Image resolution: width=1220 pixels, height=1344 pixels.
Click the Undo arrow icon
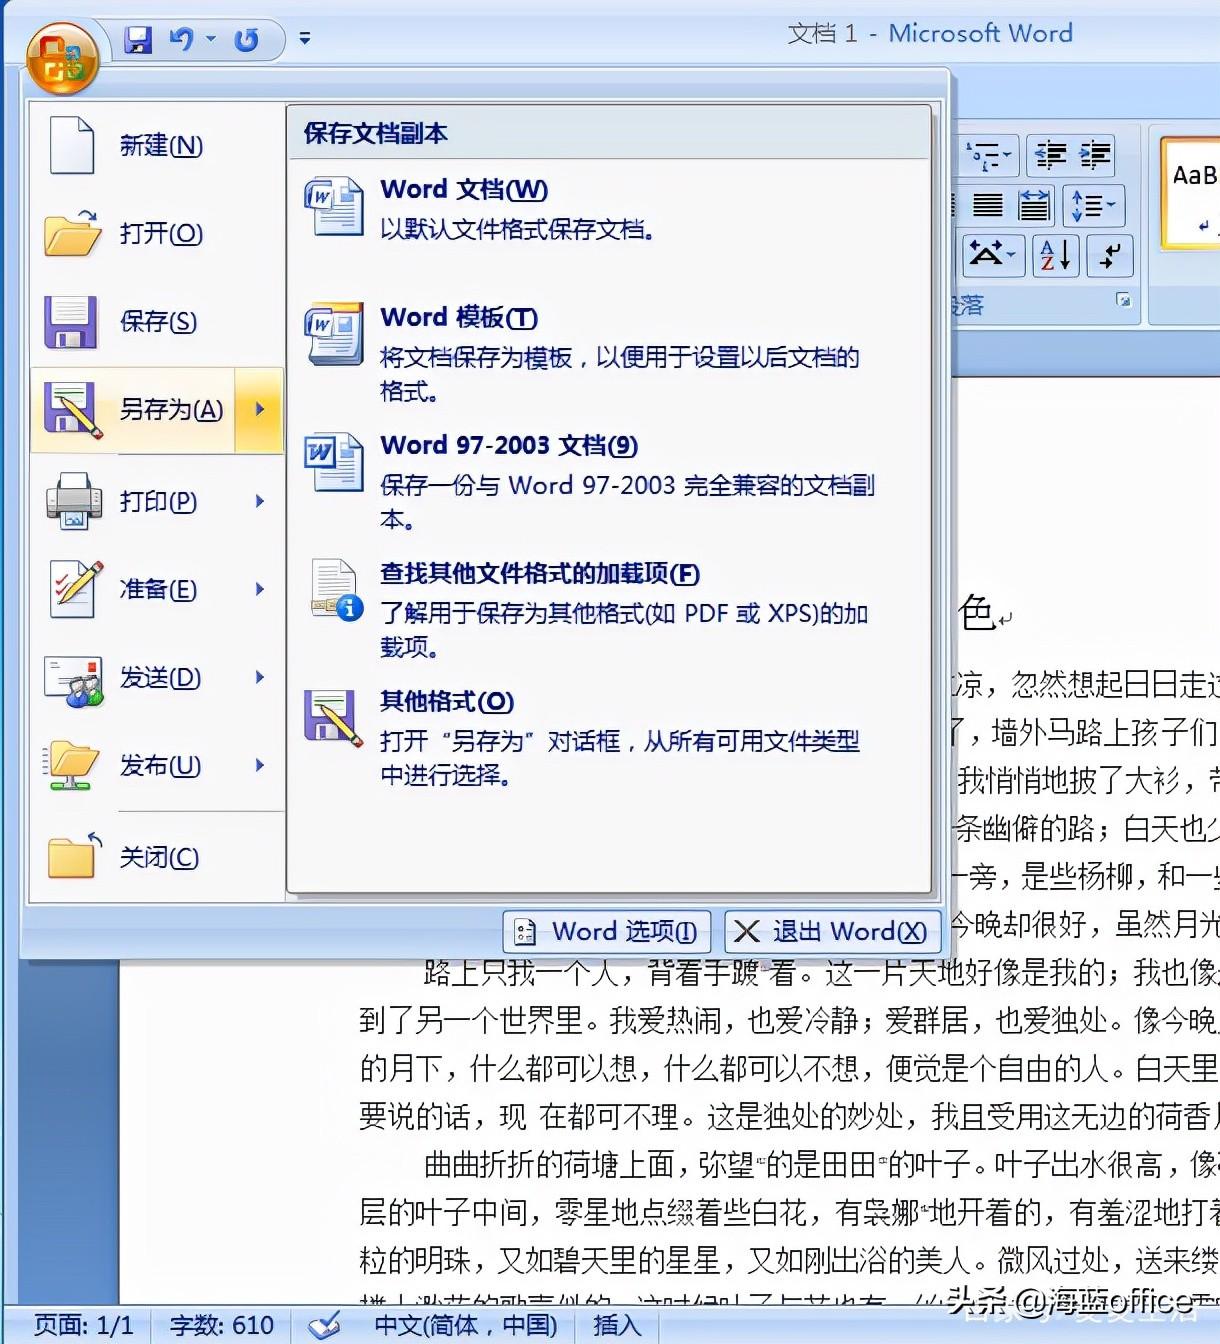(182, 39)
